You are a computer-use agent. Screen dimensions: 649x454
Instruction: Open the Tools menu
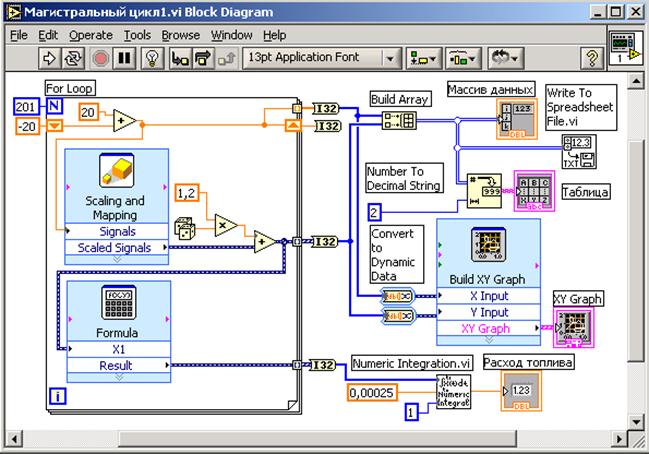point(137,35)
